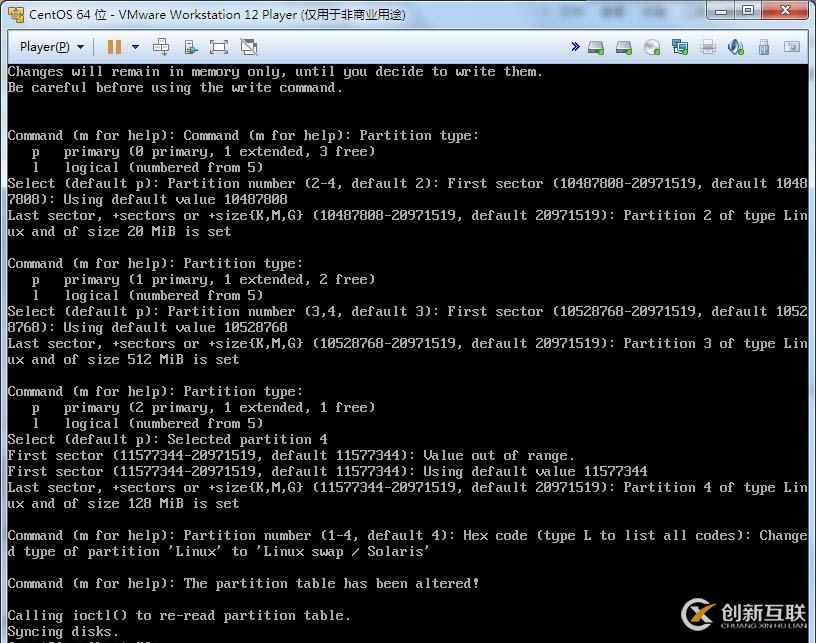The height and width of the screenshot is (643, 816).
Task: Click the VMware icon in title bar
Action: tap(16, 15)
